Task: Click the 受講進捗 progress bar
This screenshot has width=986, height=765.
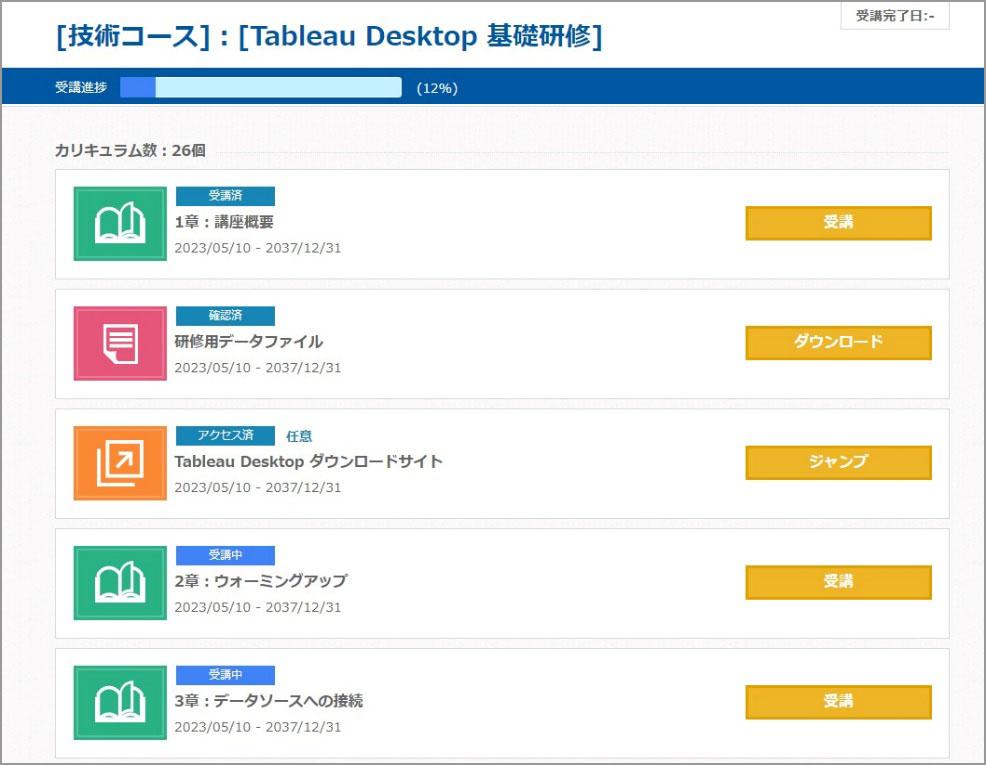Action: [261, 88]
